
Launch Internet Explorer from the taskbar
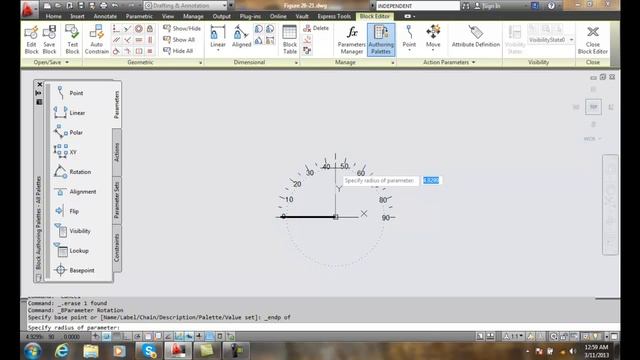(x=62, y=351)
